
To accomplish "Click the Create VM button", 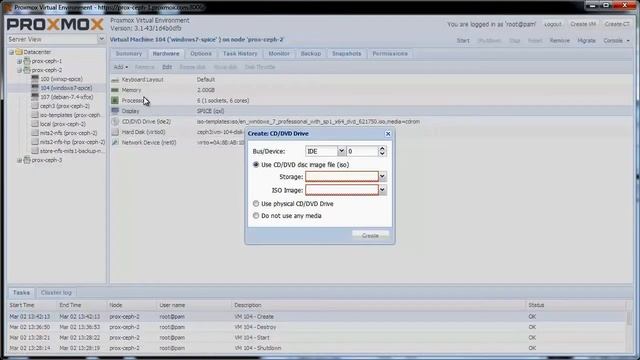I will click(583, 24).
